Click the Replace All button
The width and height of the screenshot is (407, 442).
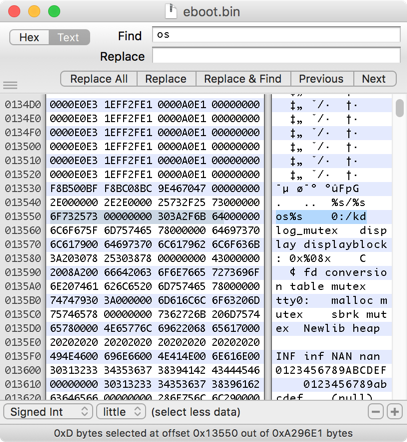pos(99,79)
